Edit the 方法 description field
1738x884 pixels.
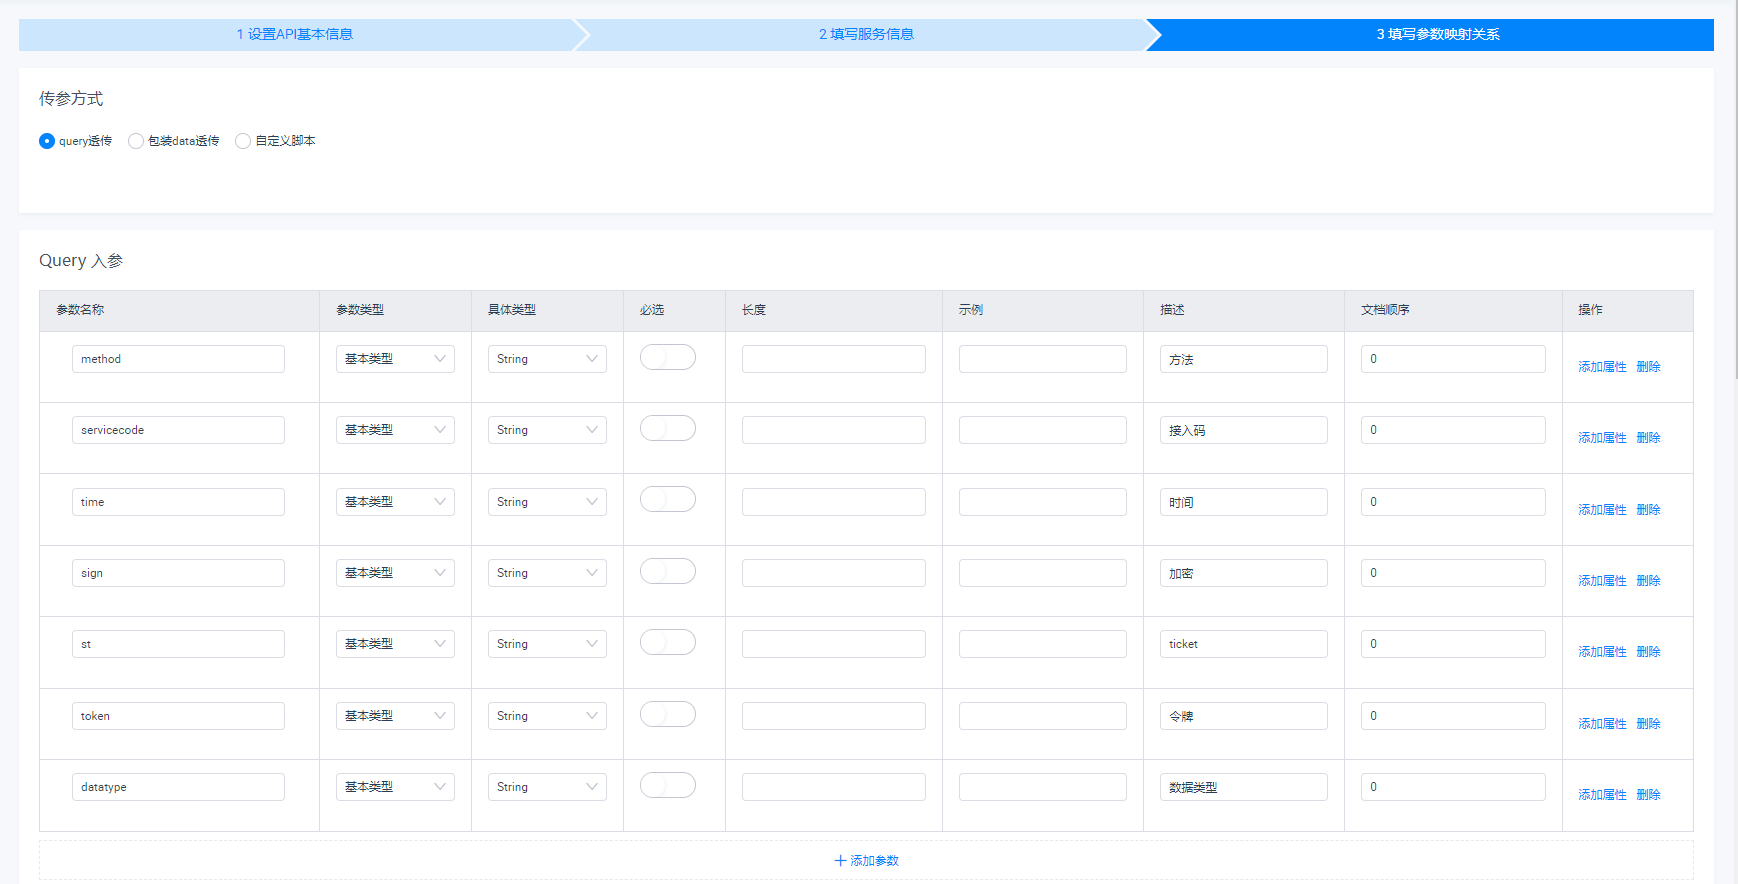pyautogui.click(x=1244, y=359)
